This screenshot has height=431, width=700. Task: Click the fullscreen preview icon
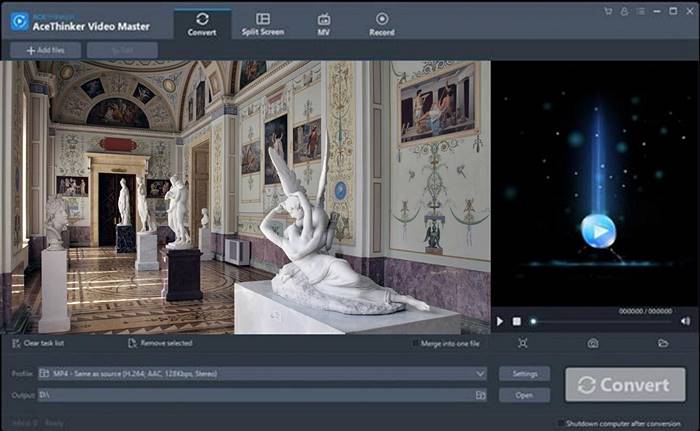523,343
